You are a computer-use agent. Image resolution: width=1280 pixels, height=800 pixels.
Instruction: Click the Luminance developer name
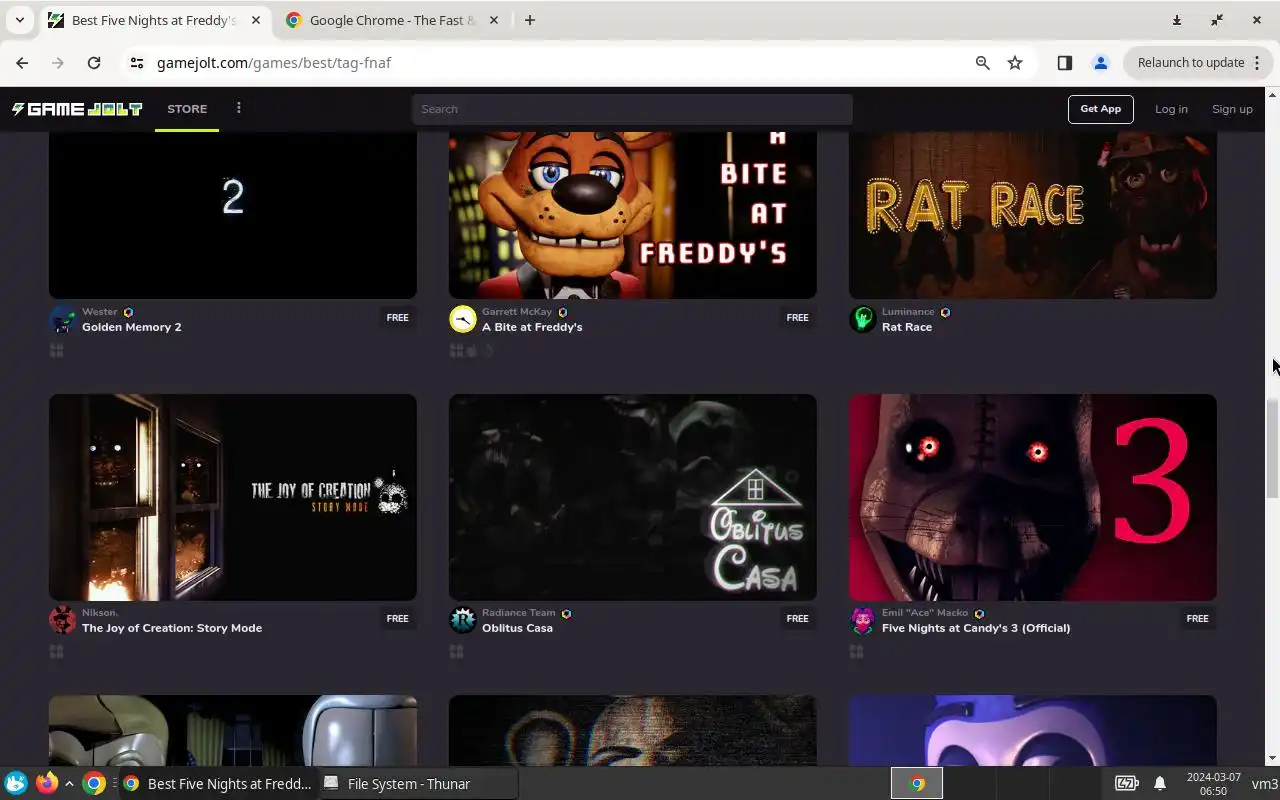pyautogui.click(x=908, y=312)
